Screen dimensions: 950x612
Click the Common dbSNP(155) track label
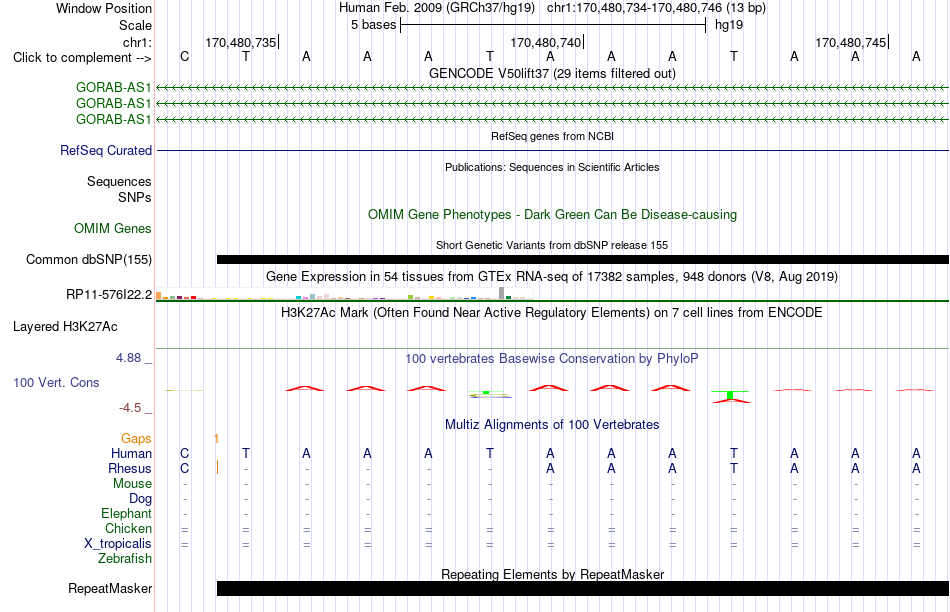point(89,259)
